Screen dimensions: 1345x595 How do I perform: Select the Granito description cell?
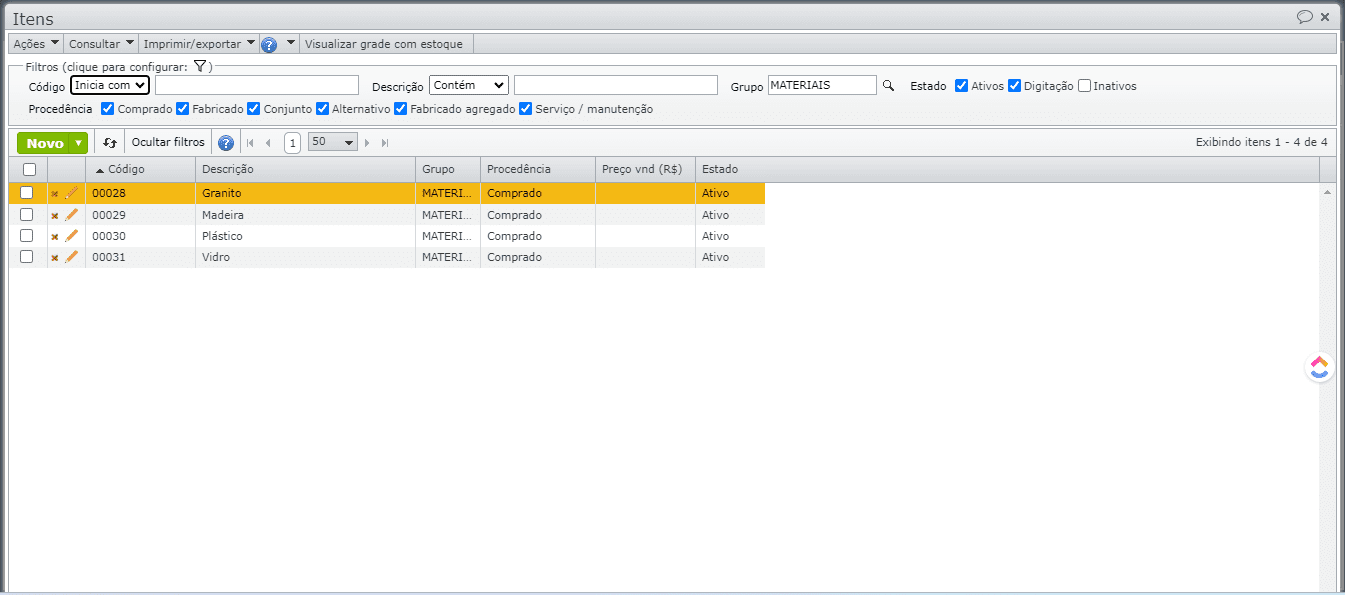pos(305,193)
